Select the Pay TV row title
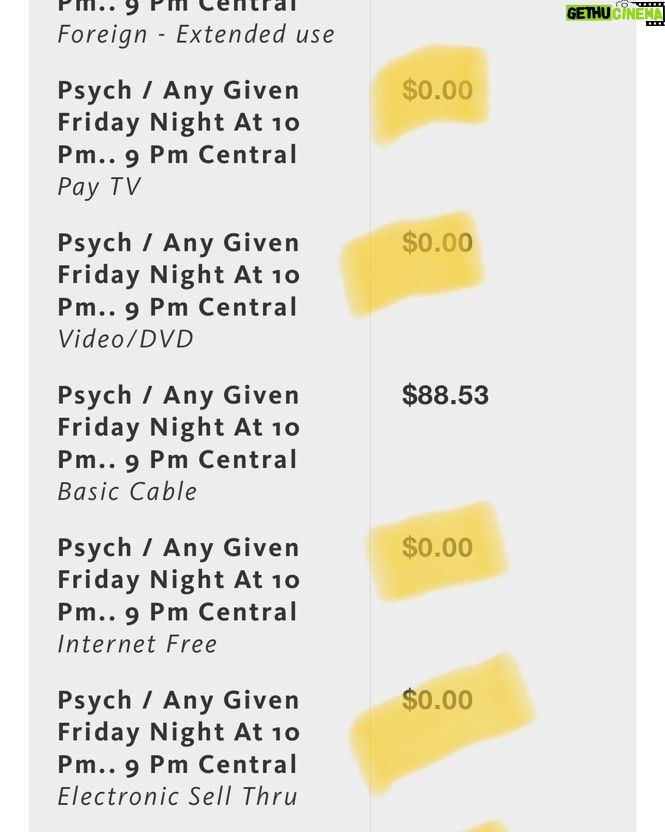The height and width of the screenshot is (832, 665). [179, 122]
